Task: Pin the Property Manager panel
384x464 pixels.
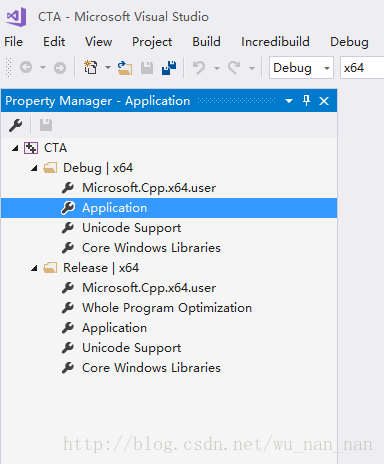Action: [306, 100]
